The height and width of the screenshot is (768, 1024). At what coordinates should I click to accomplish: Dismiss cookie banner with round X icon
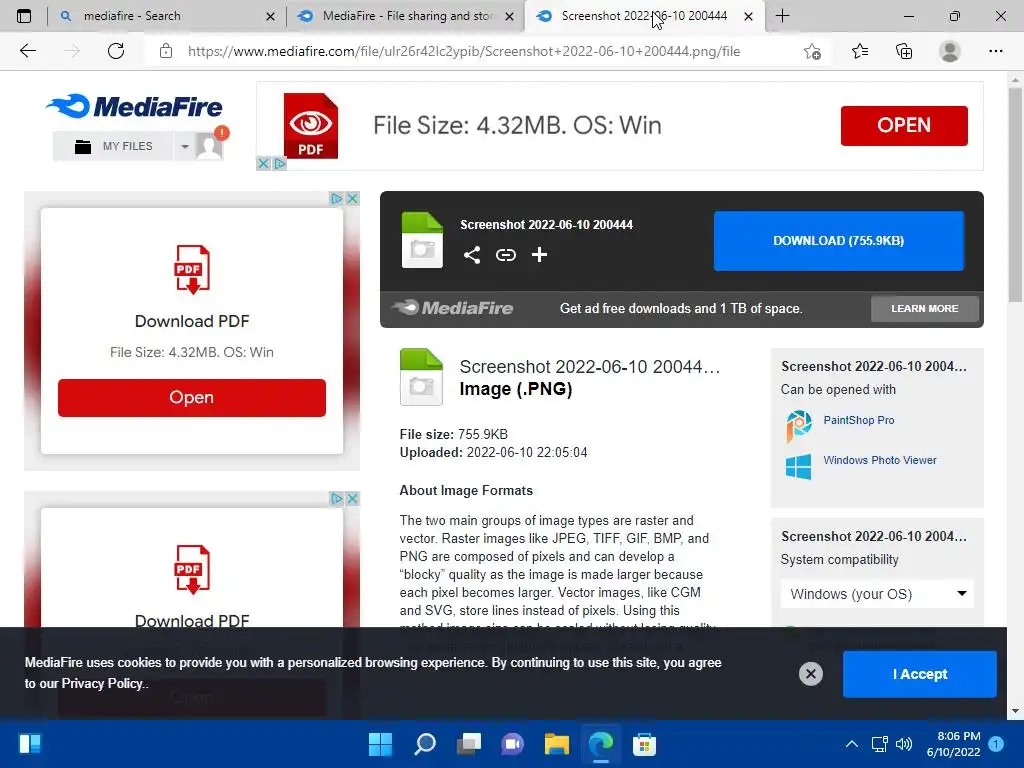tap(810, 674)
